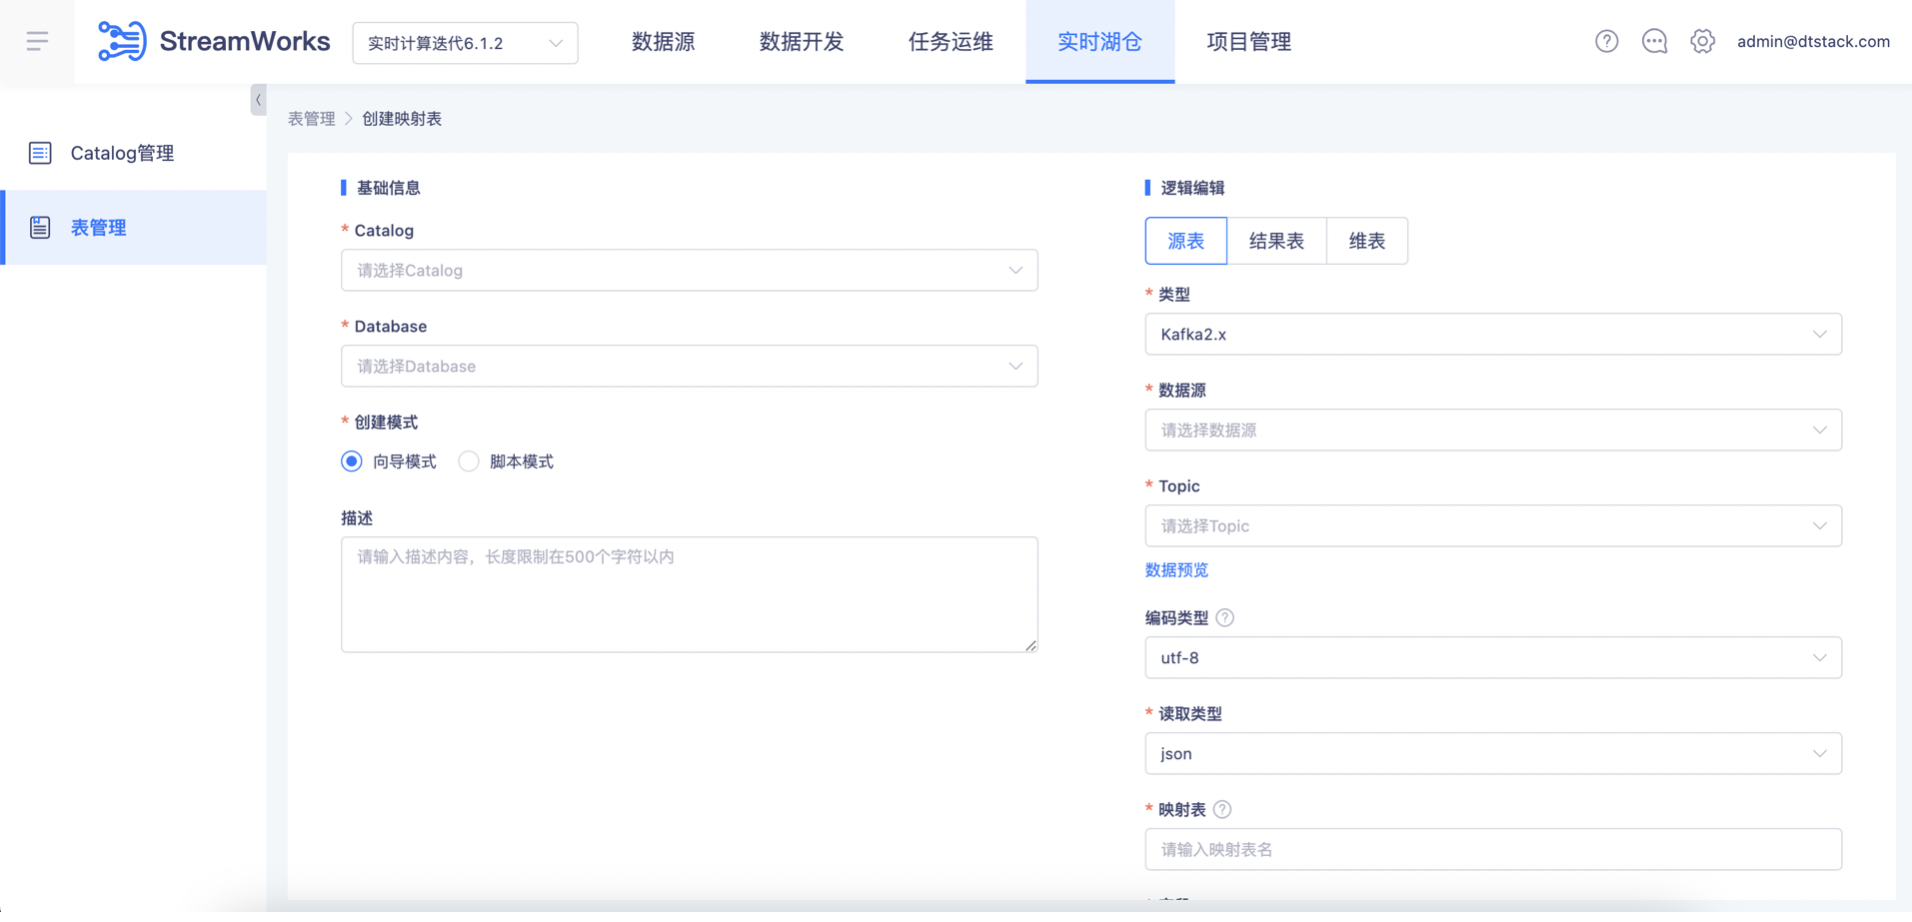Switch to the 源表 tab
Screen dimensions: 1912x922
(x=1186, y=241)
